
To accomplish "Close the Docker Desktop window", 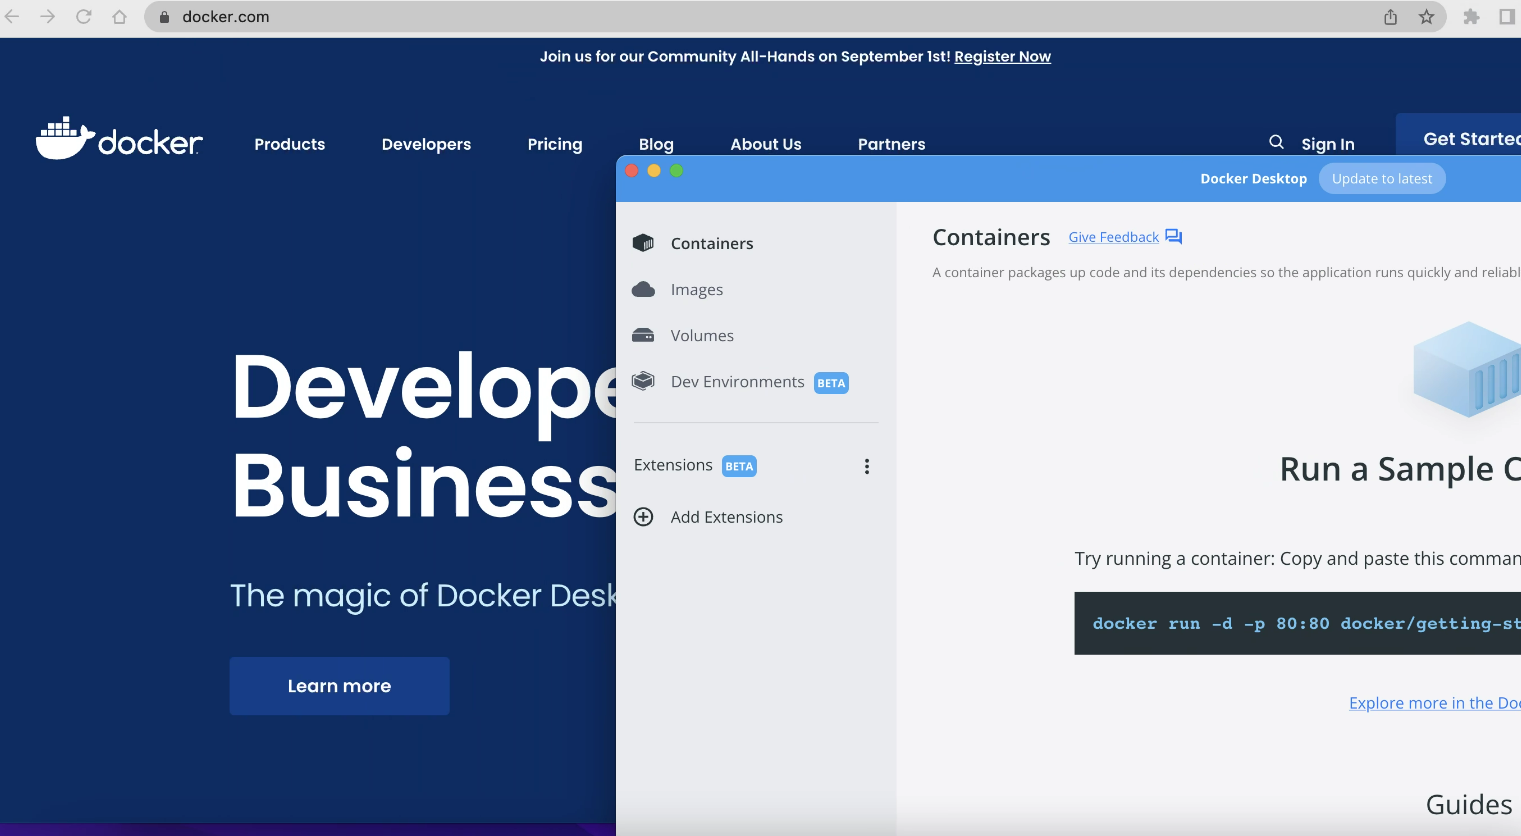I will pos(631,171).
